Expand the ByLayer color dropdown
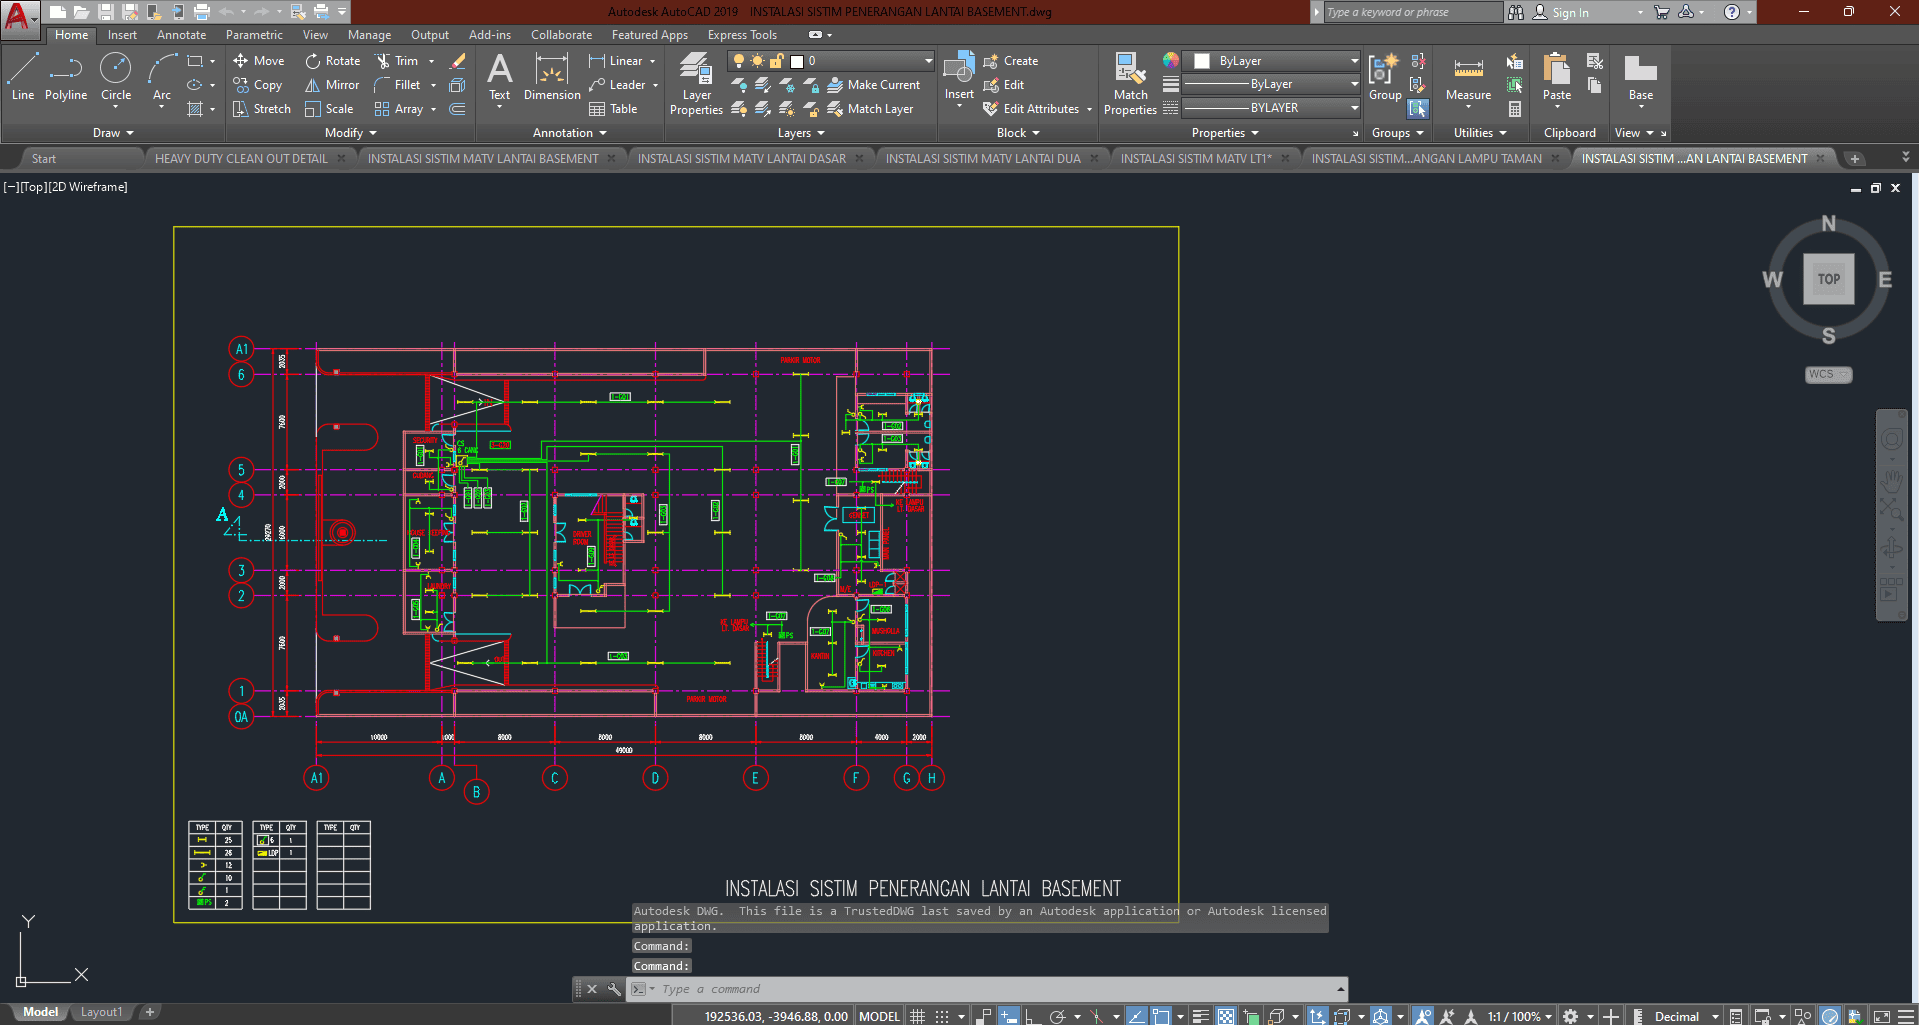Screen dimensions: 1919x1025 pyautogui.click(x=1354, y=61)
